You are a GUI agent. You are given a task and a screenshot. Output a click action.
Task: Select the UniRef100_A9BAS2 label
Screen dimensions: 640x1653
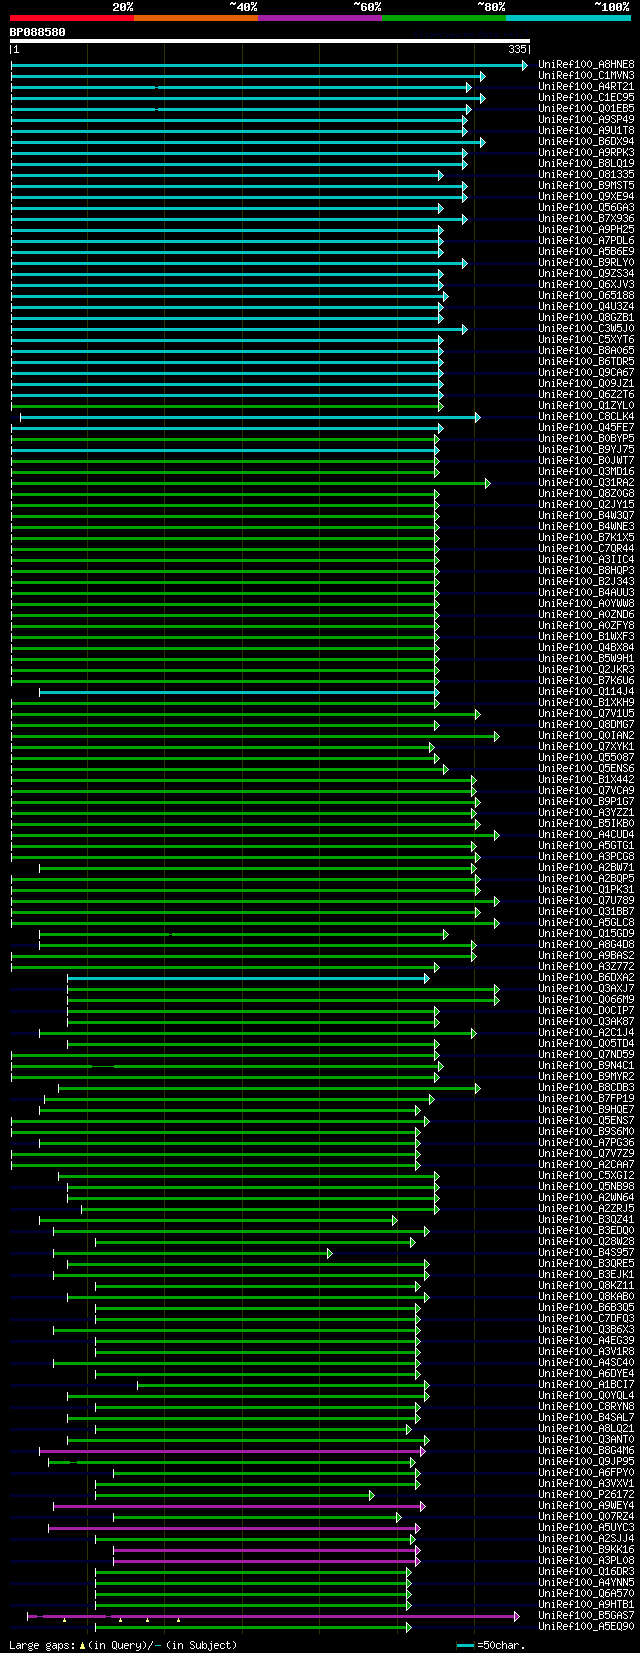[x=586, y=955]
